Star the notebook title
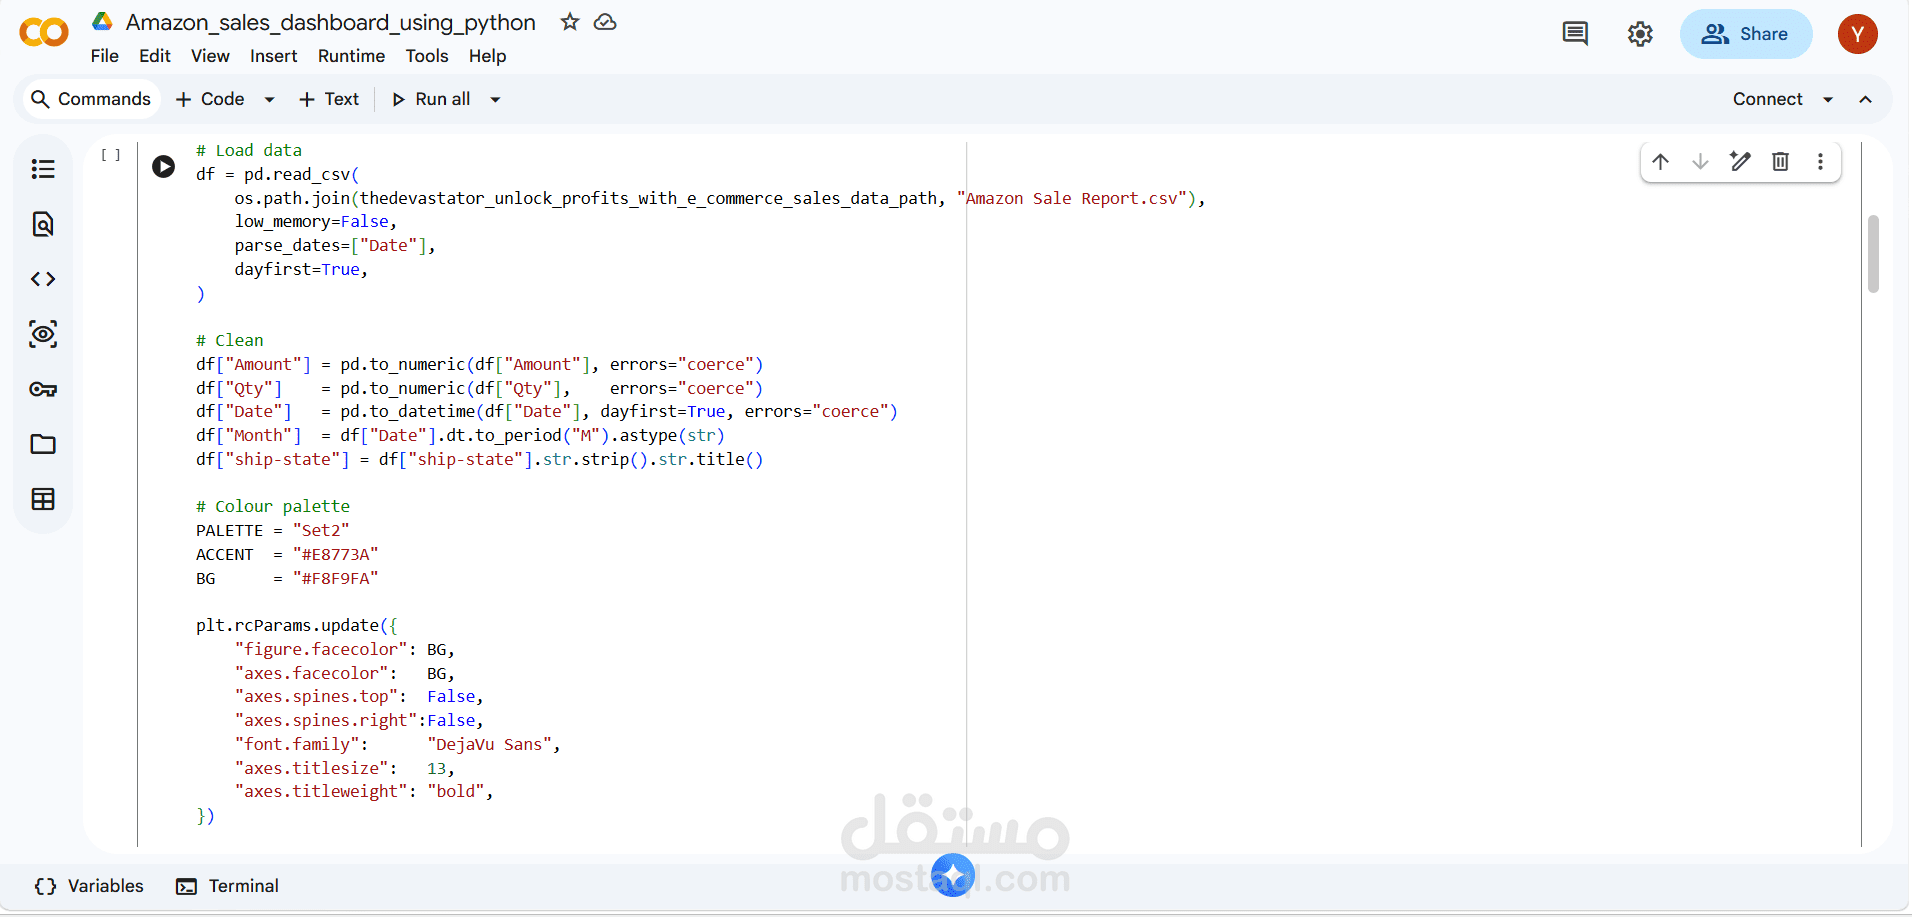The image size is (1912, 917). point(570,22)
